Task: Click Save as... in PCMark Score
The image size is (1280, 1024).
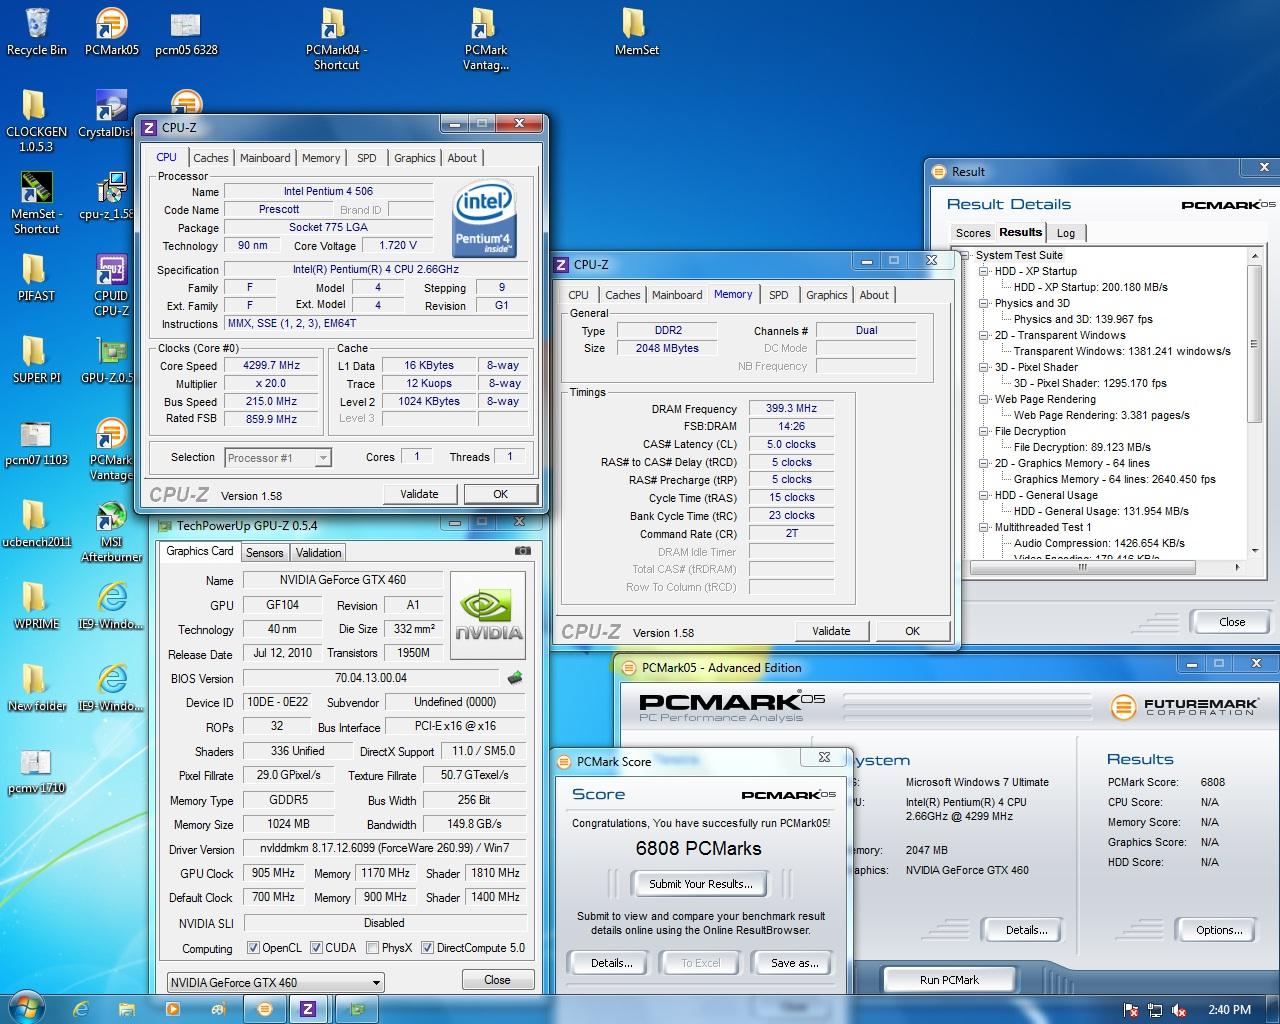Action: pos(794,963)
